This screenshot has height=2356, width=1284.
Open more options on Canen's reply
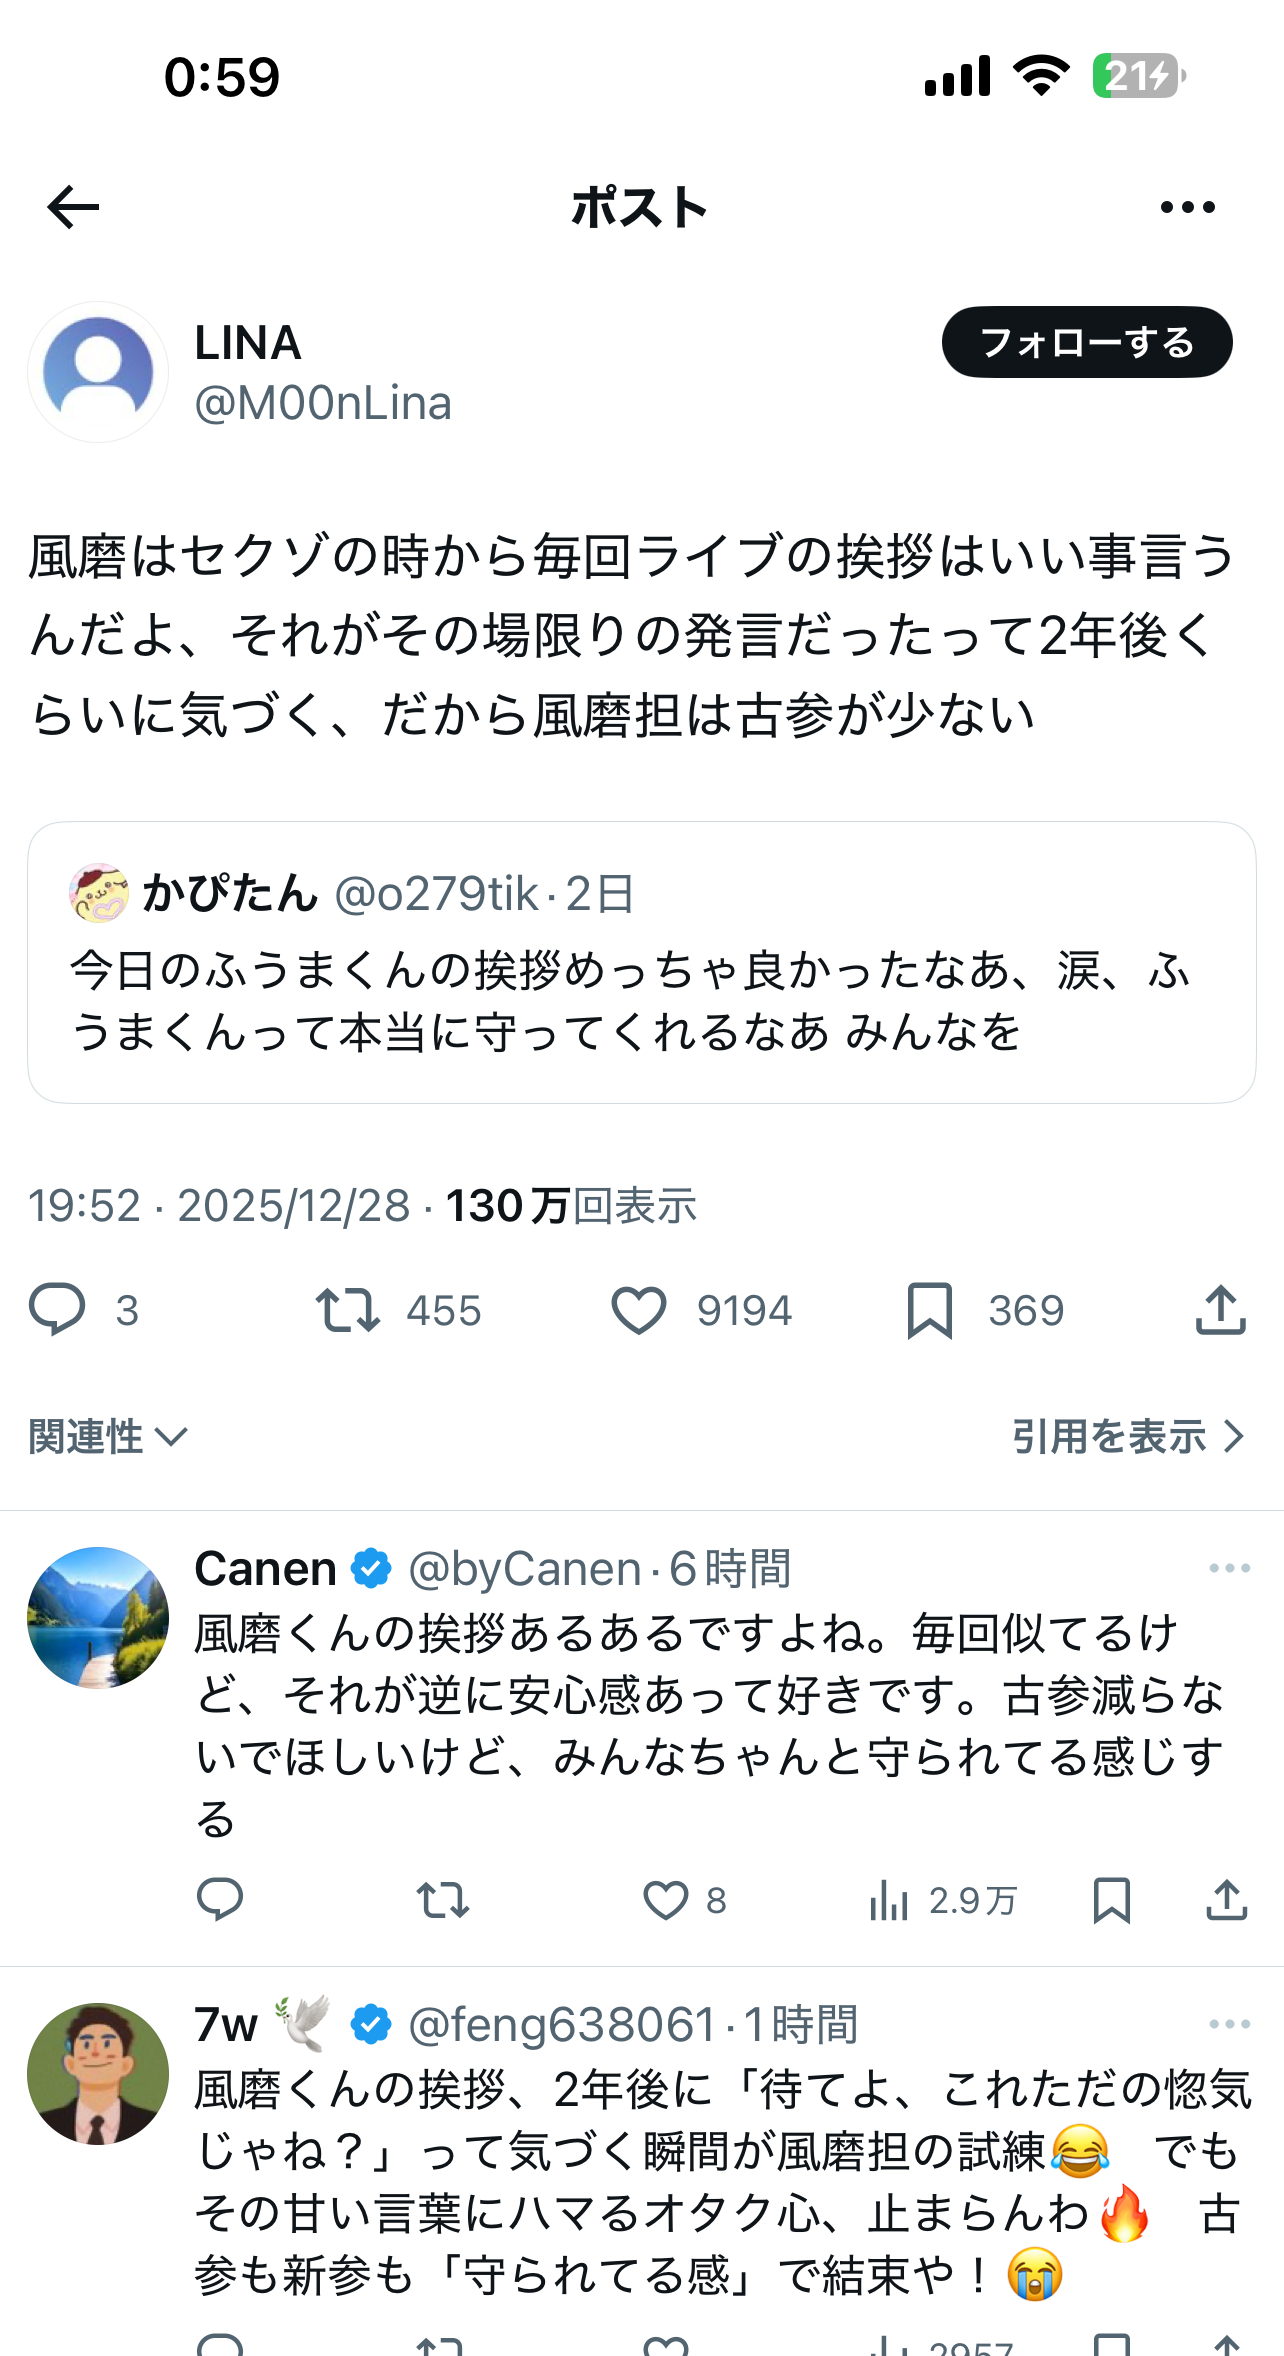tap(1229, 1568)
